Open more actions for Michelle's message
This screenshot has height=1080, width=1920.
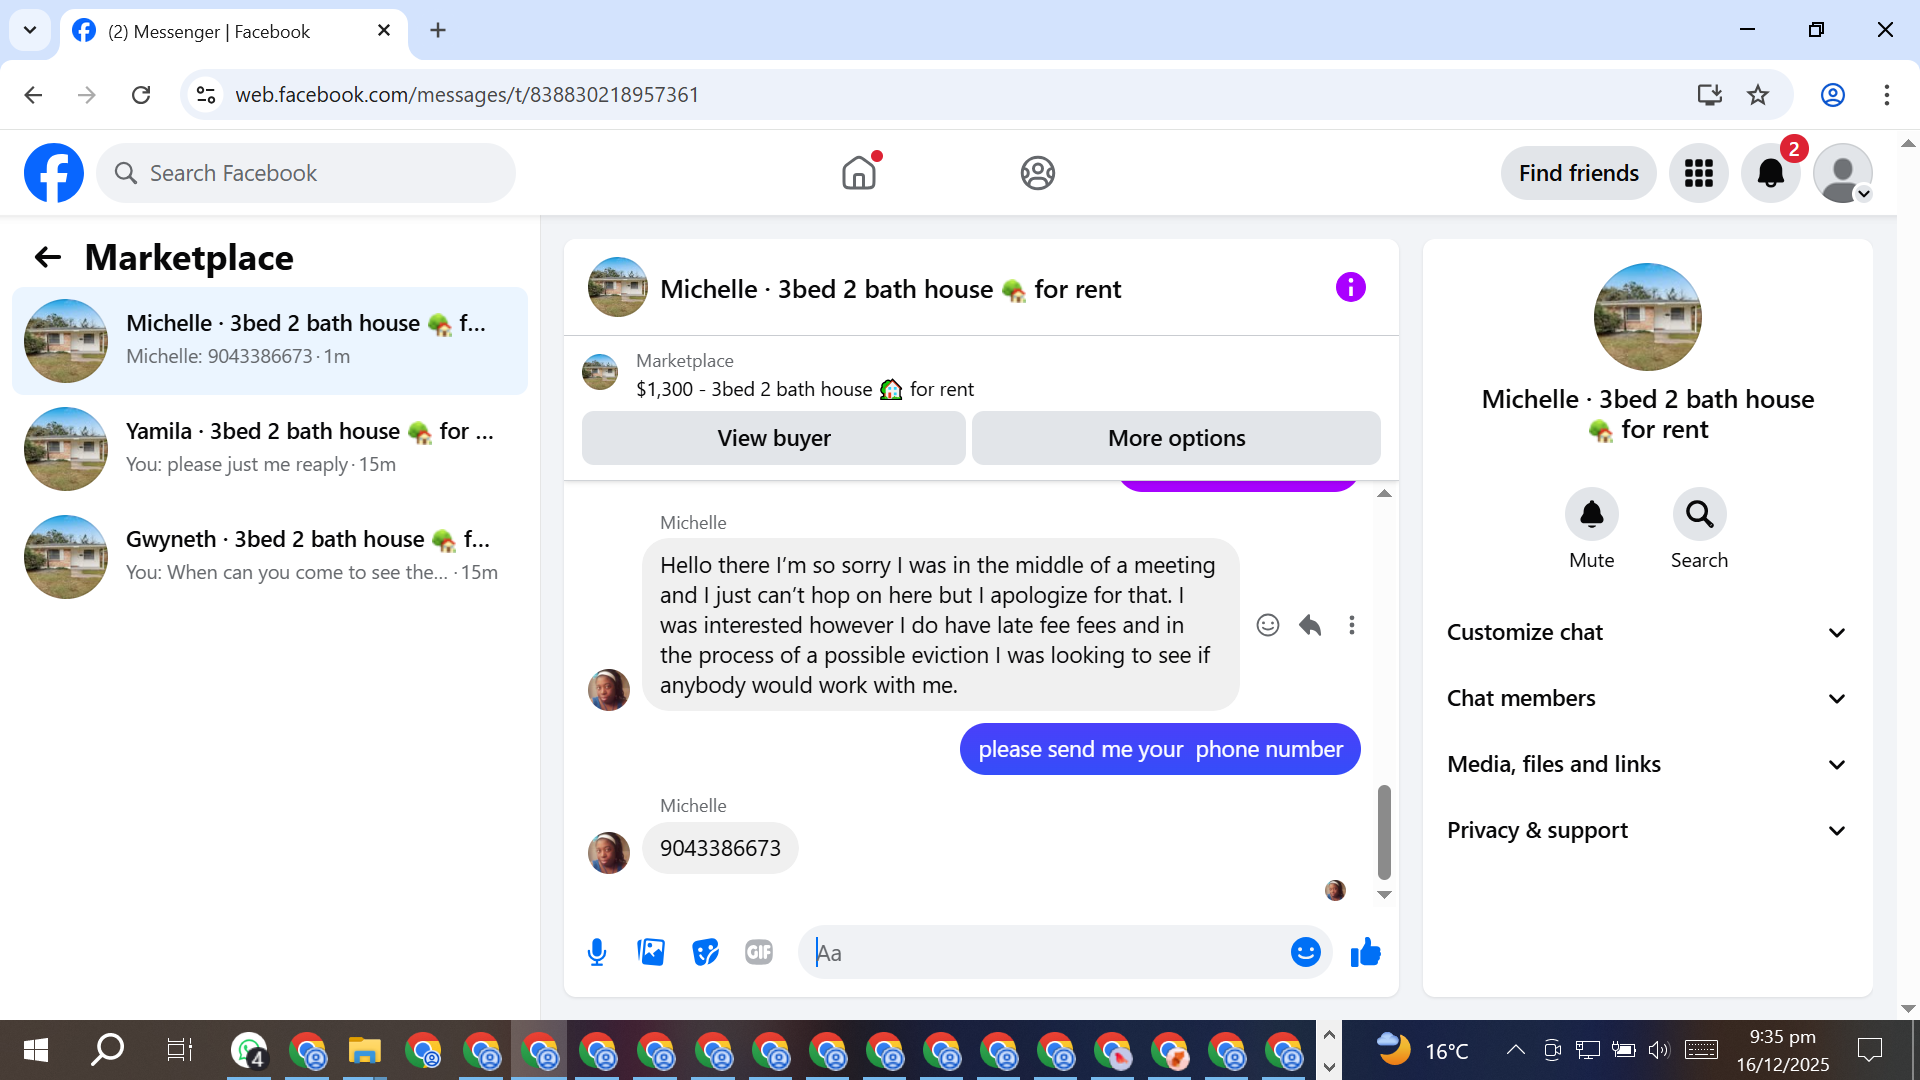(x=1352, y=625)
